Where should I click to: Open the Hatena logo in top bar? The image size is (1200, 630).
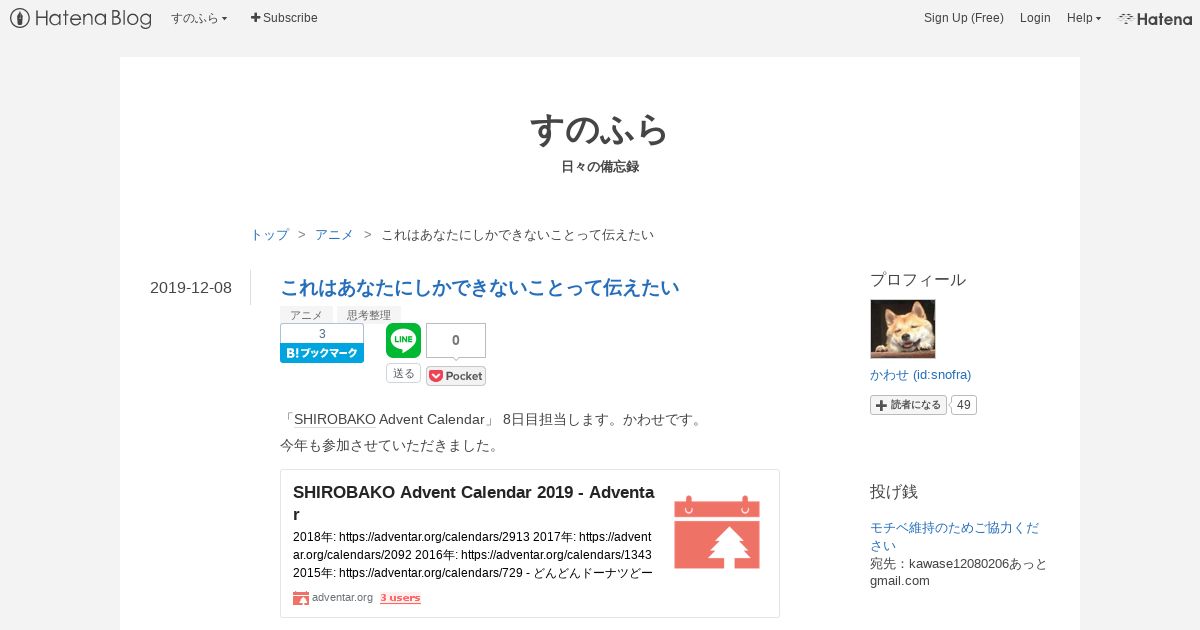tap(1155, 18)
